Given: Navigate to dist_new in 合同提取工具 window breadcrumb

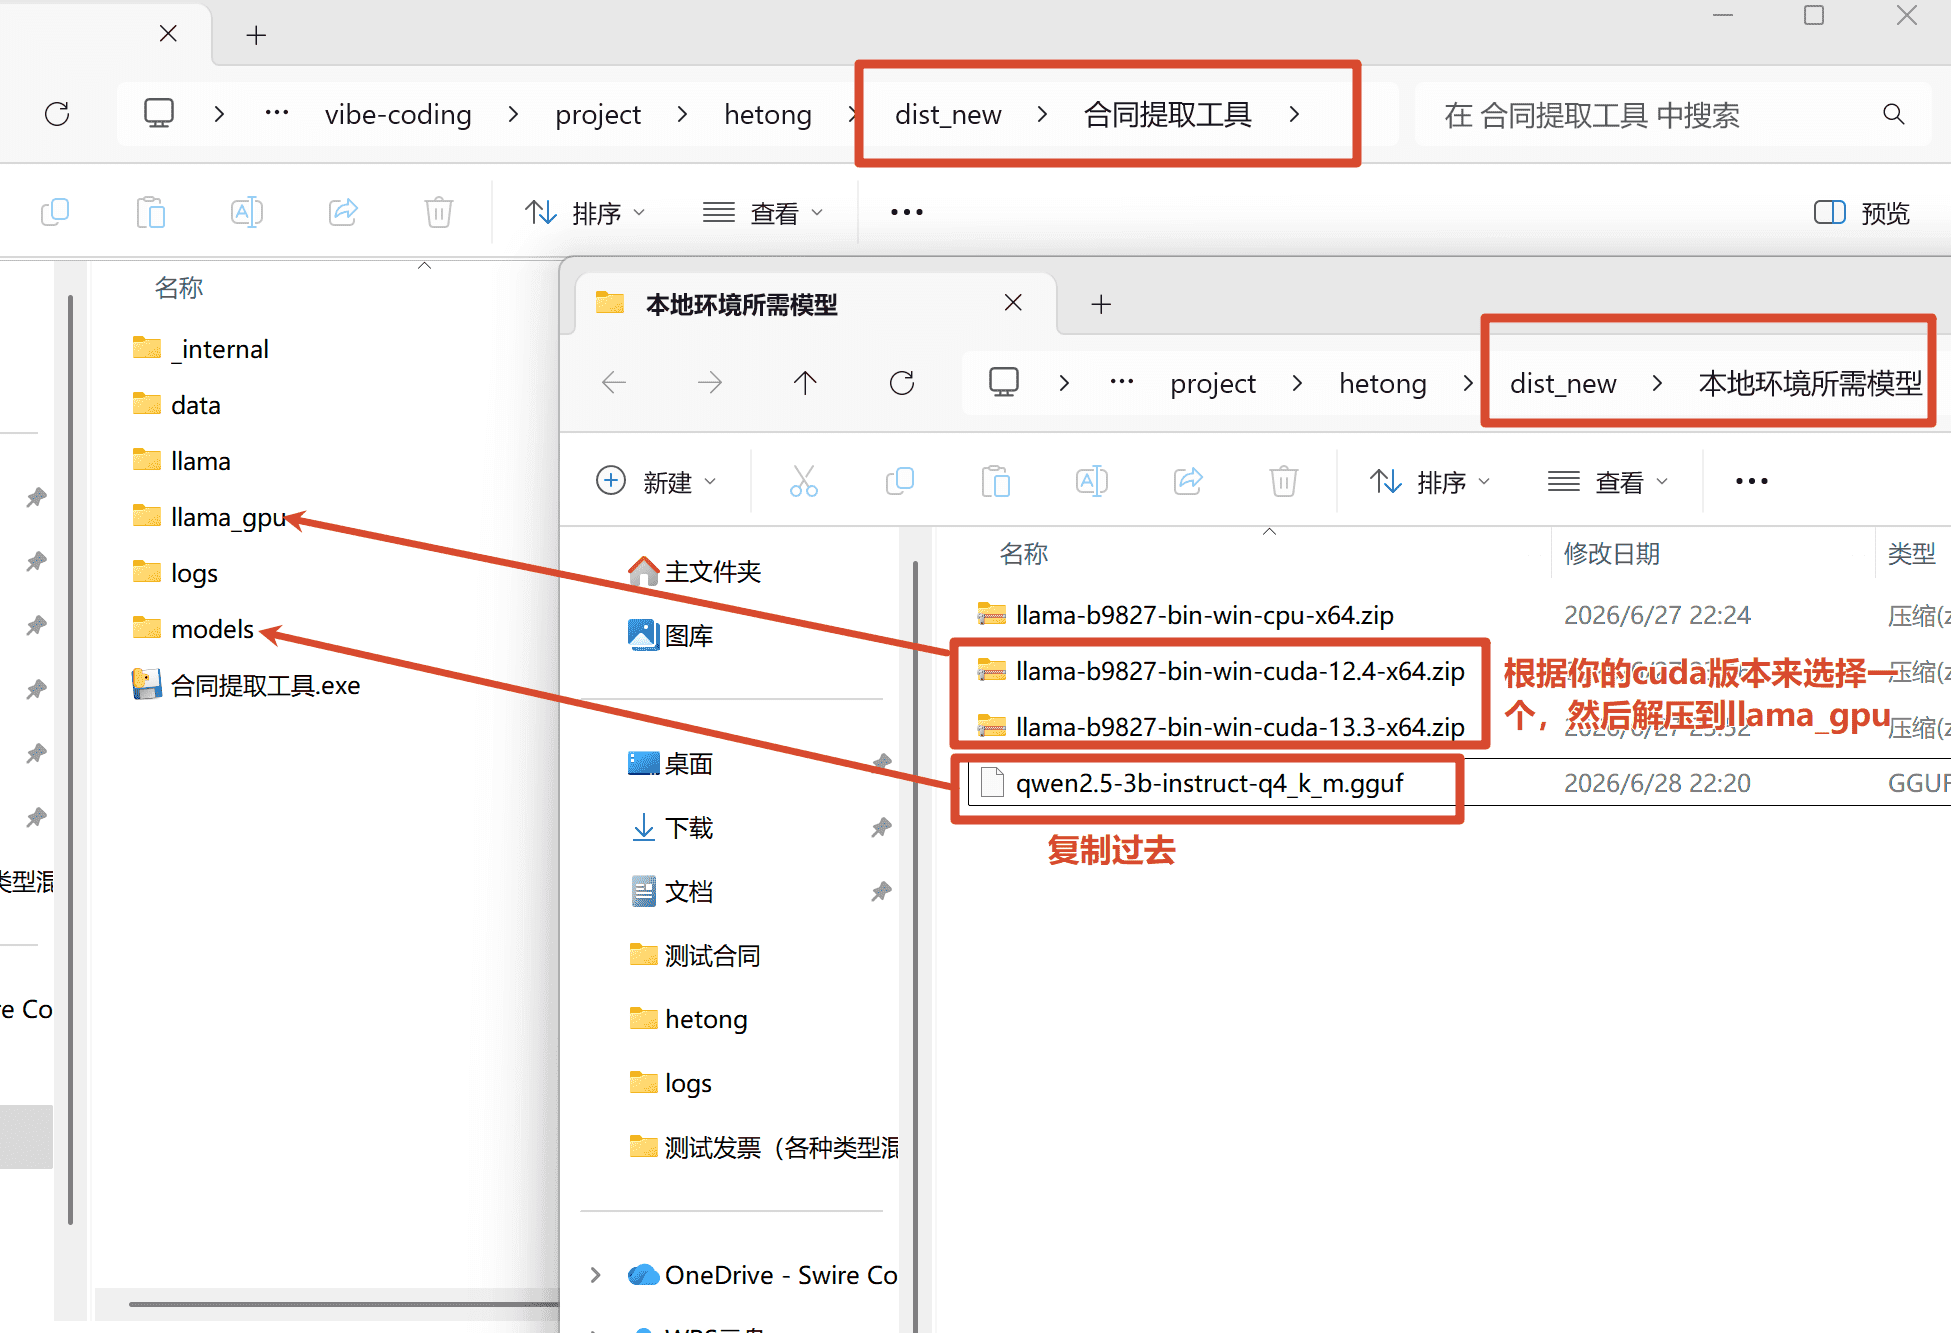Looking at the screenshot, I should pyautogui.click(x=948, y=115).
